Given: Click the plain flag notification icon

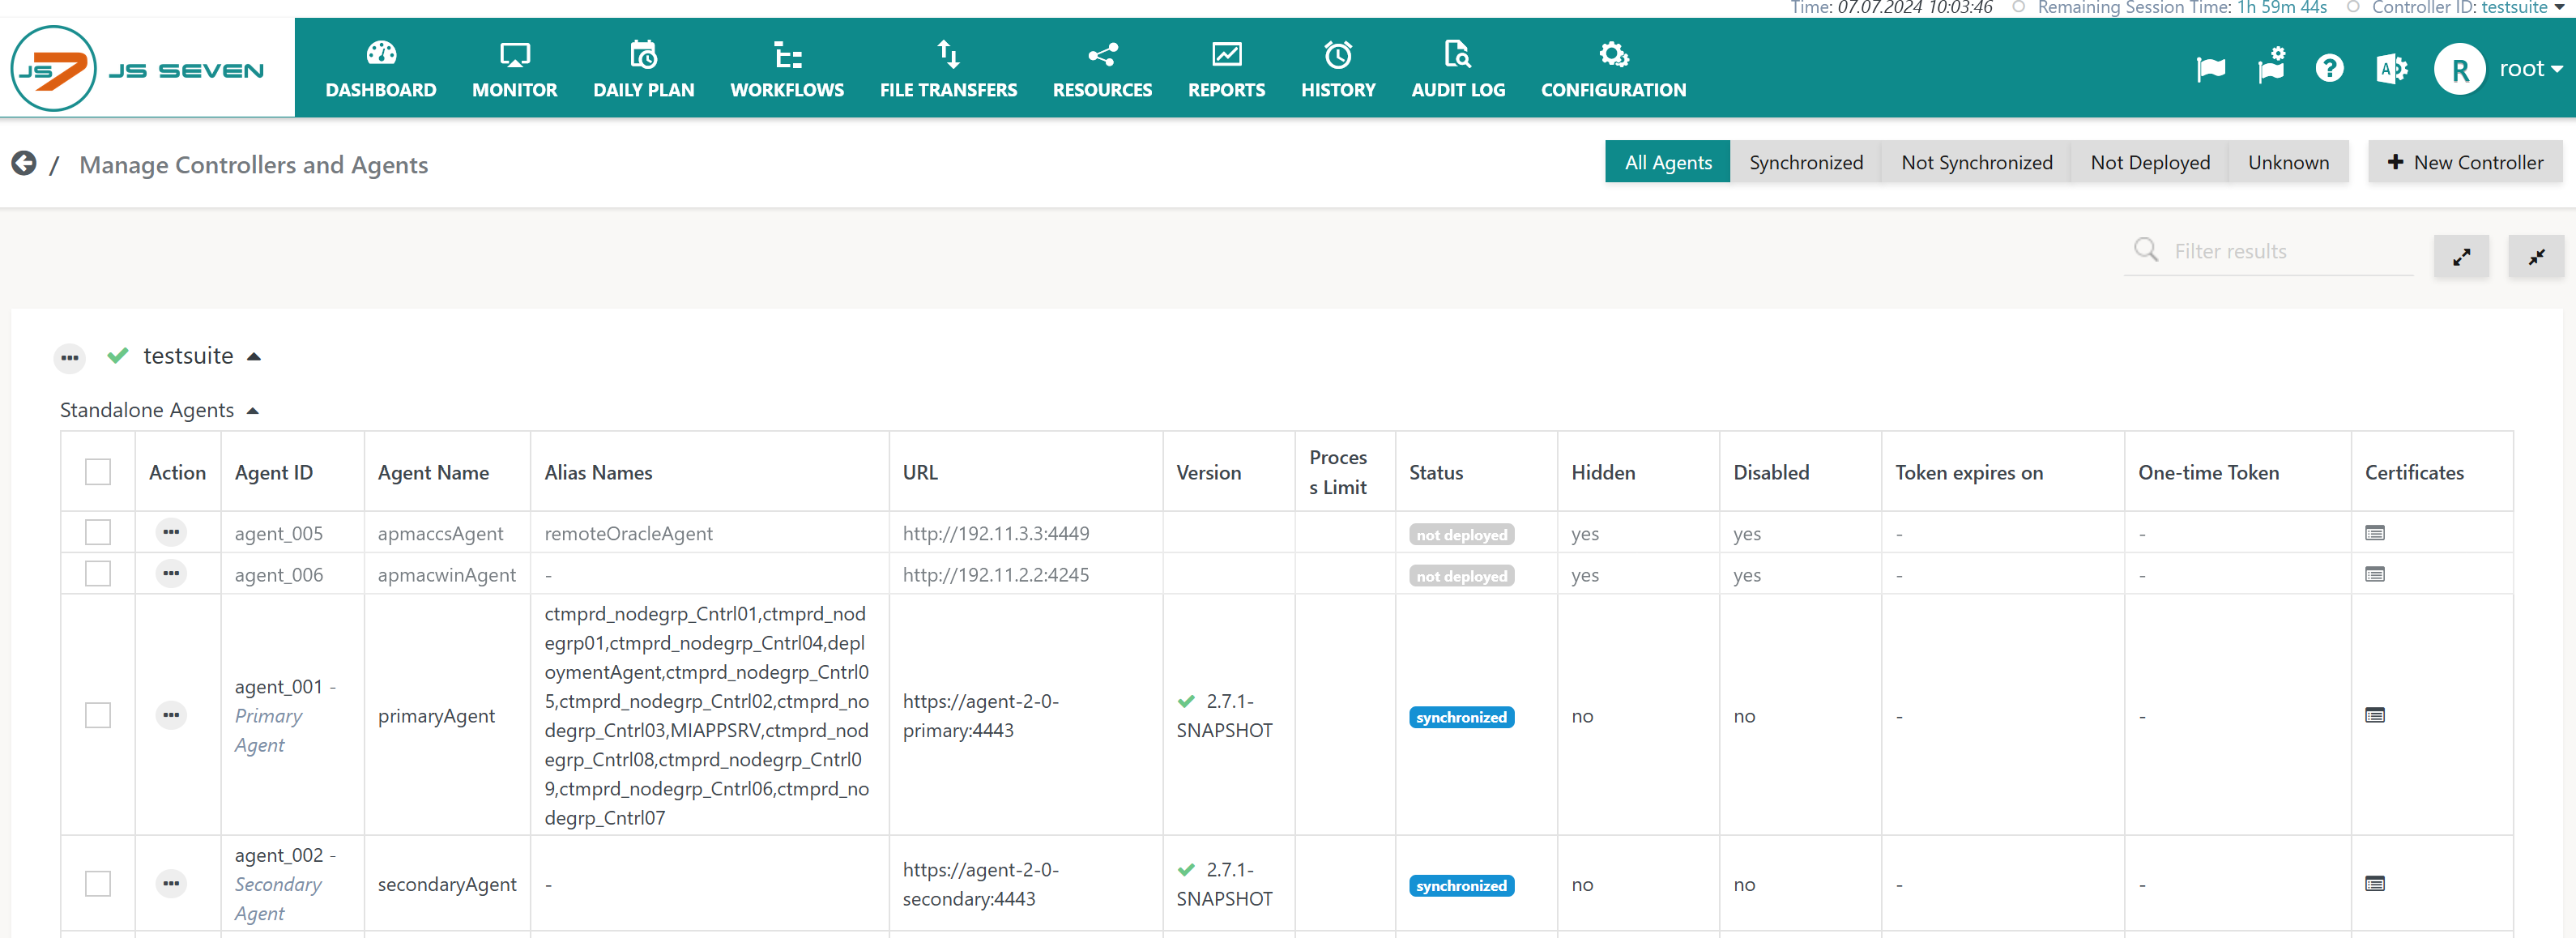Looking at the screenshot, I should pyautogui.click(x=2210, y=69).
